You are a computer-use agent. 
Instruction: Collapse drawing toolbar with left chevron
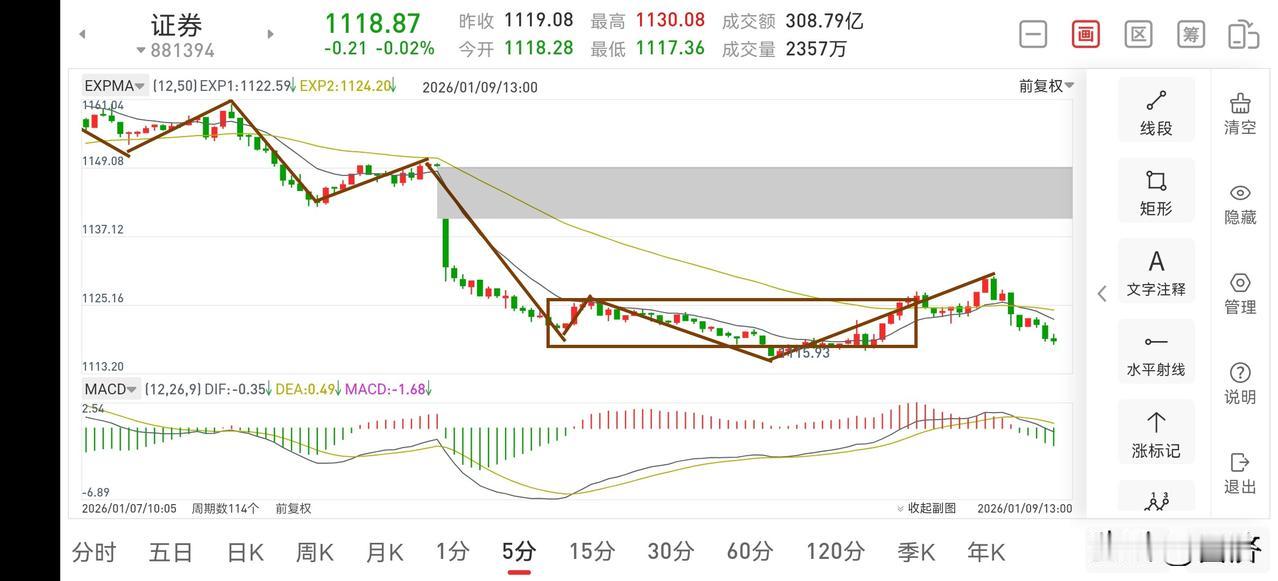tap(1102, 293)
